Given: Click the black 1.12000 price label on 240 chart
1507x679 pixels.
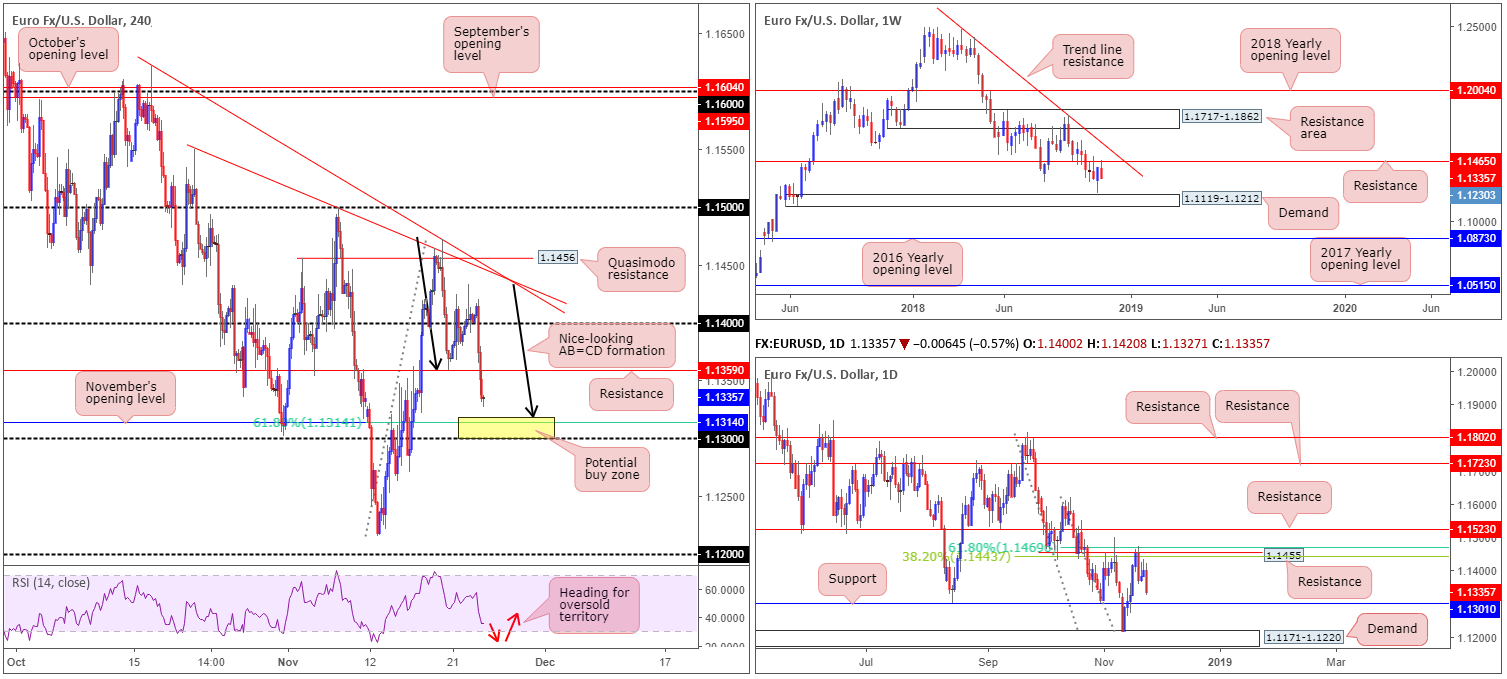Looking at the screenshot, I should click(722, 554).
